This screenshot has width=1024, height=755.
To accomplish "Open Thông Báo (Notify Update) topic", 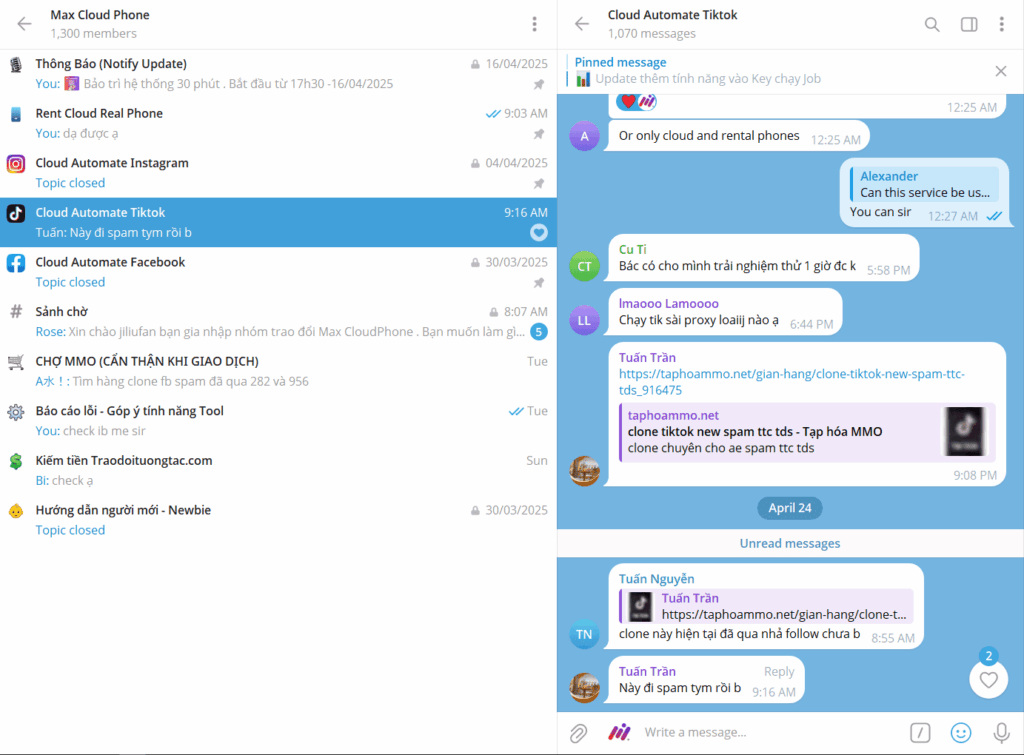I will click(x=278, y=74).
